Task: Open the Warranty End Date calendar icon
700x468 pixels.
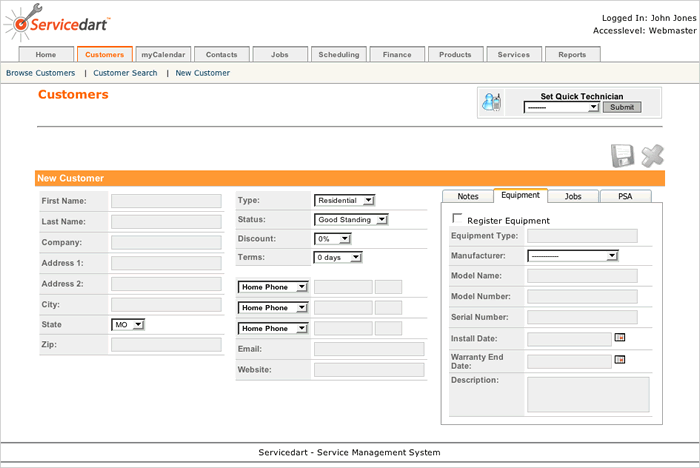Action: pos(620,359)
